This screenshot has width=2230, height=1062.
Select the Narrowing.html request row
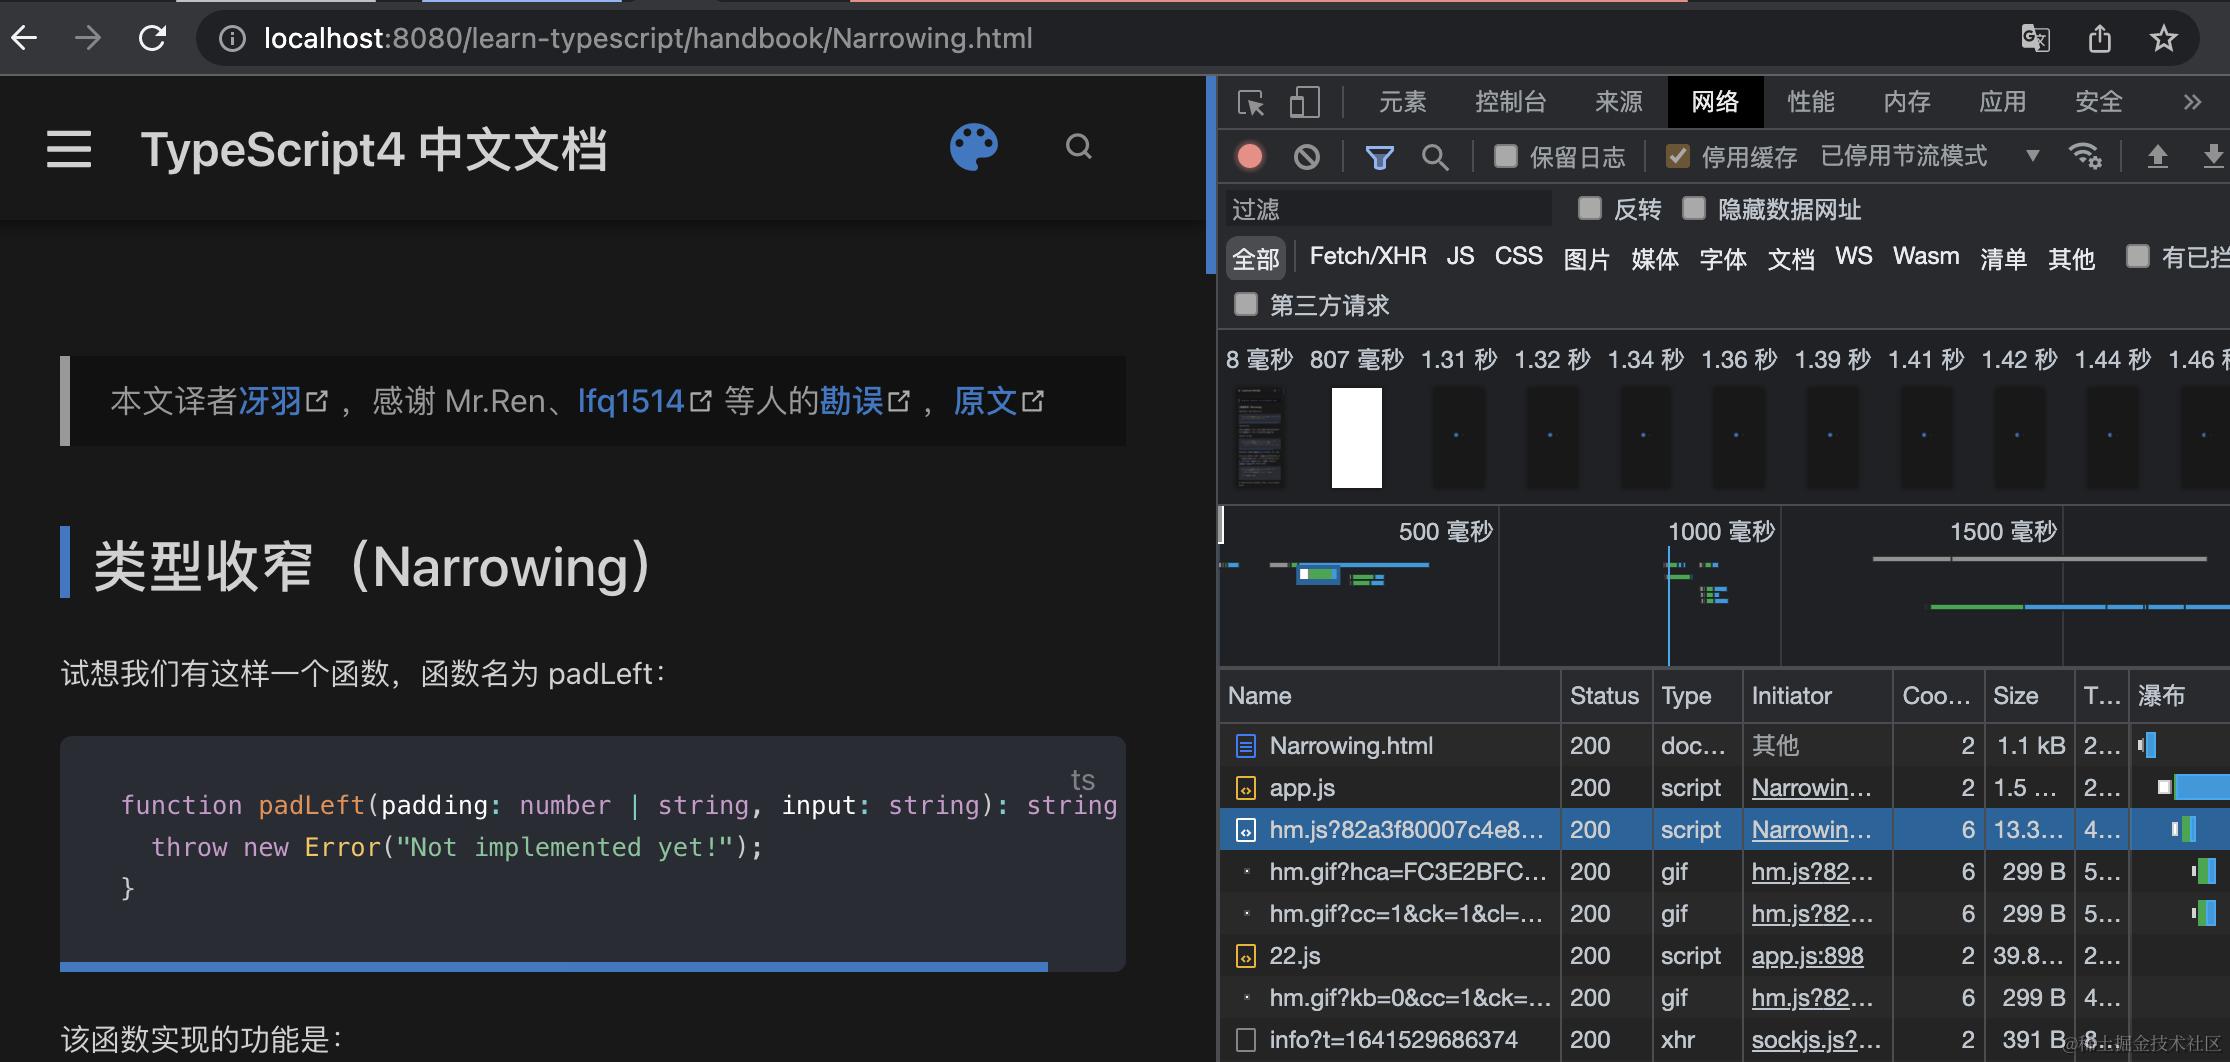point(1724,745)
